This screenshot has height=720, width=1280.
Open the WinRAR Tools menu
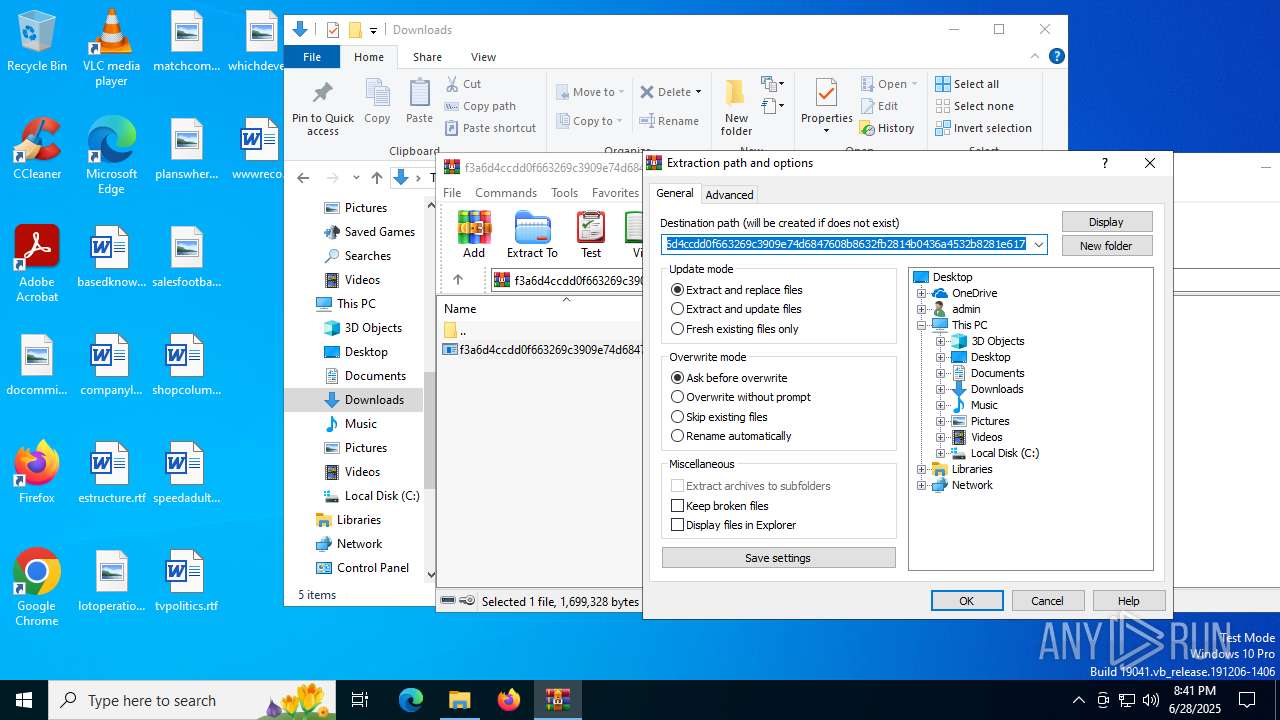[564, 193]
